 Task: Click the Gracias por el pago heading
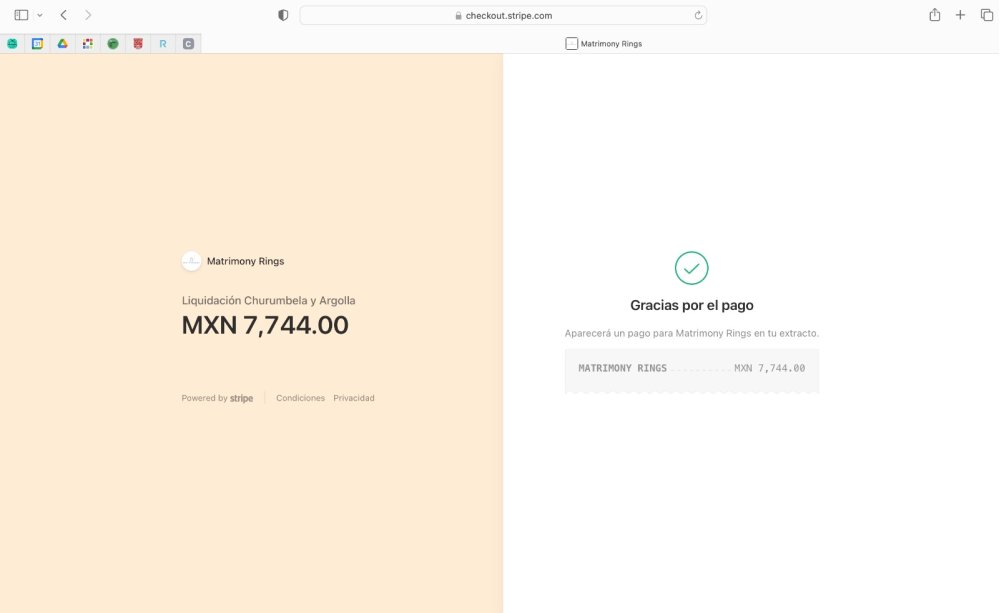click(691, 305)
